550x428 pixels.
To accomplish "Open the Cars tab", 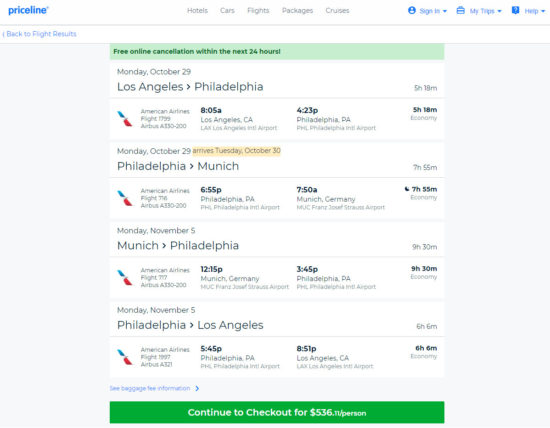I will point(227,11).
